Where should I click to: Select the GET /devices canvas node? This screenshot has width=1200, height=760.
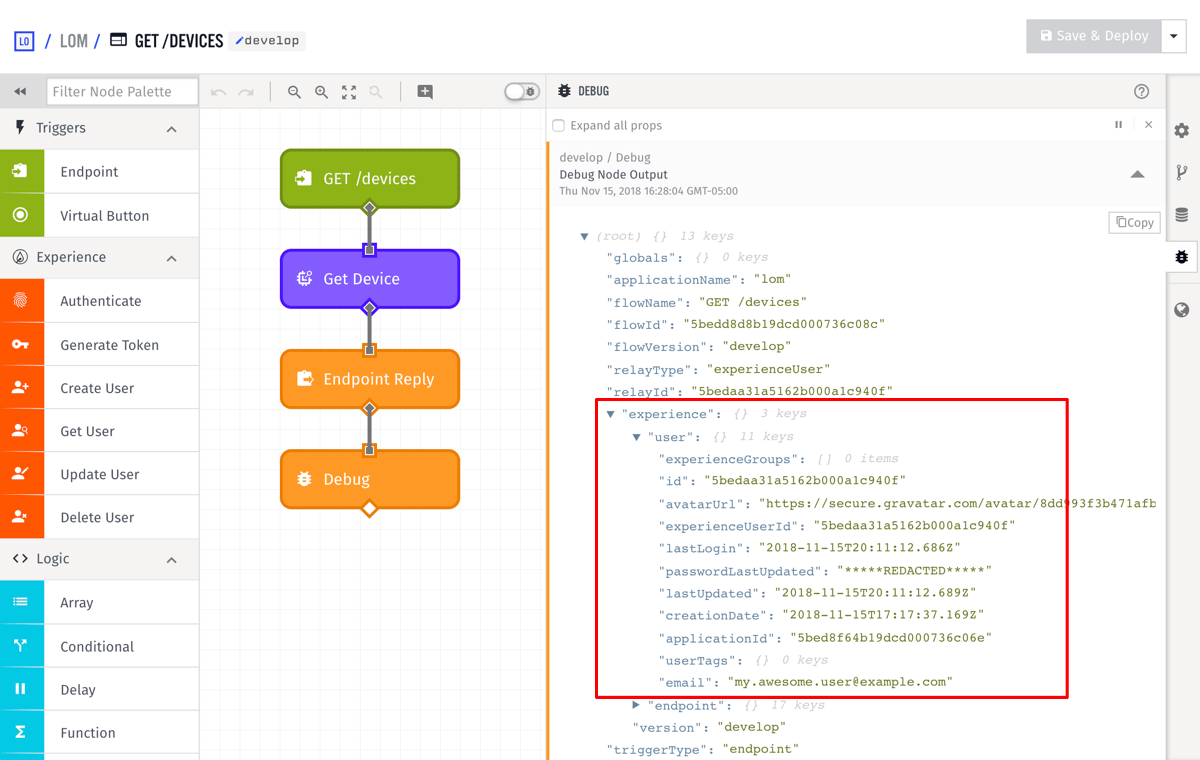click(x=370, y=179)
